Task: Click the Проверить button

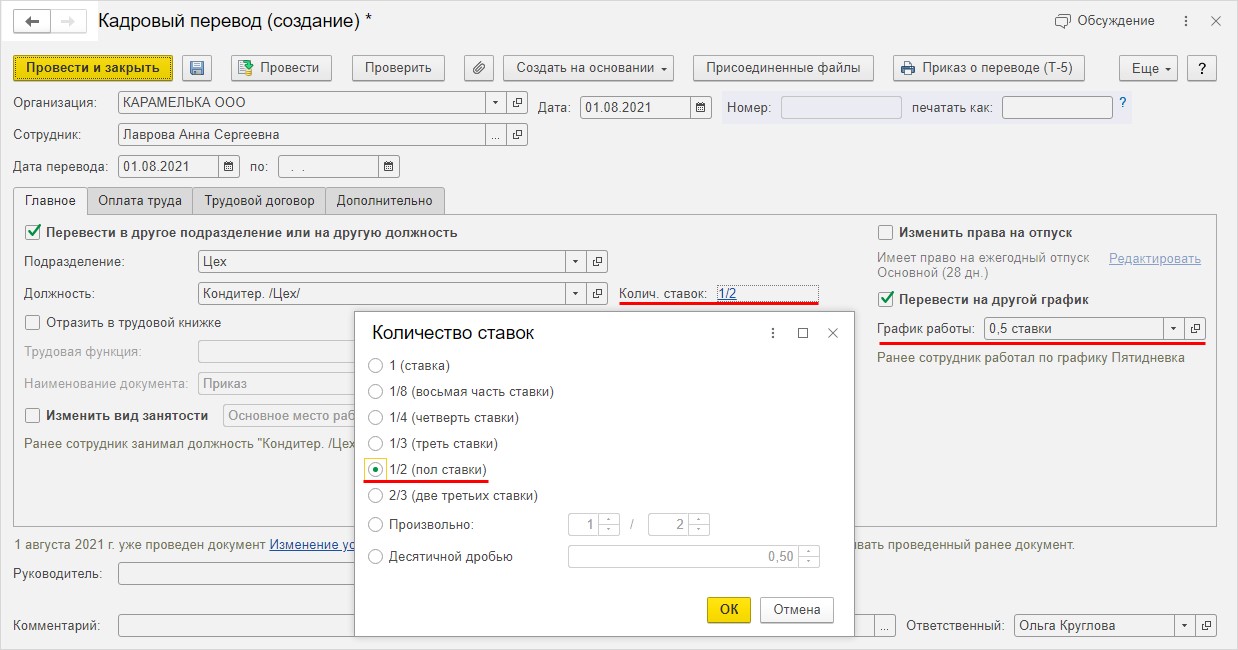Action: 398,68
